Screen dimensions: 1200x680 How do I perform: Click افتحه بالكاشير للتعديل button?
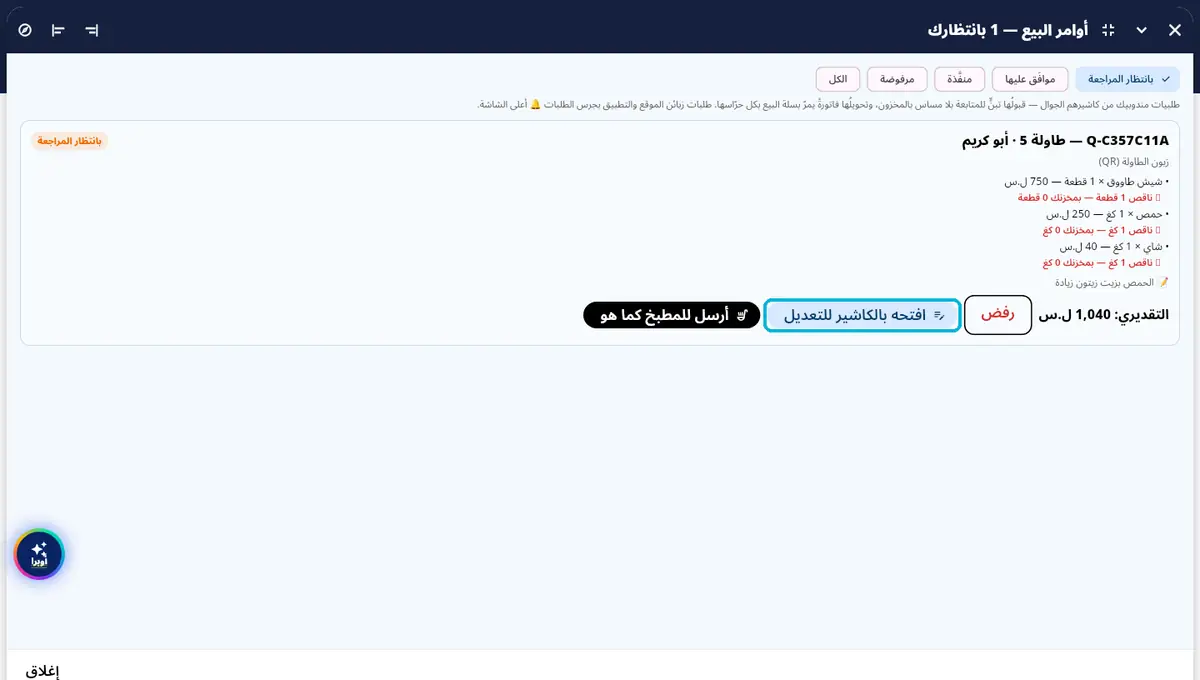(862, 315)
